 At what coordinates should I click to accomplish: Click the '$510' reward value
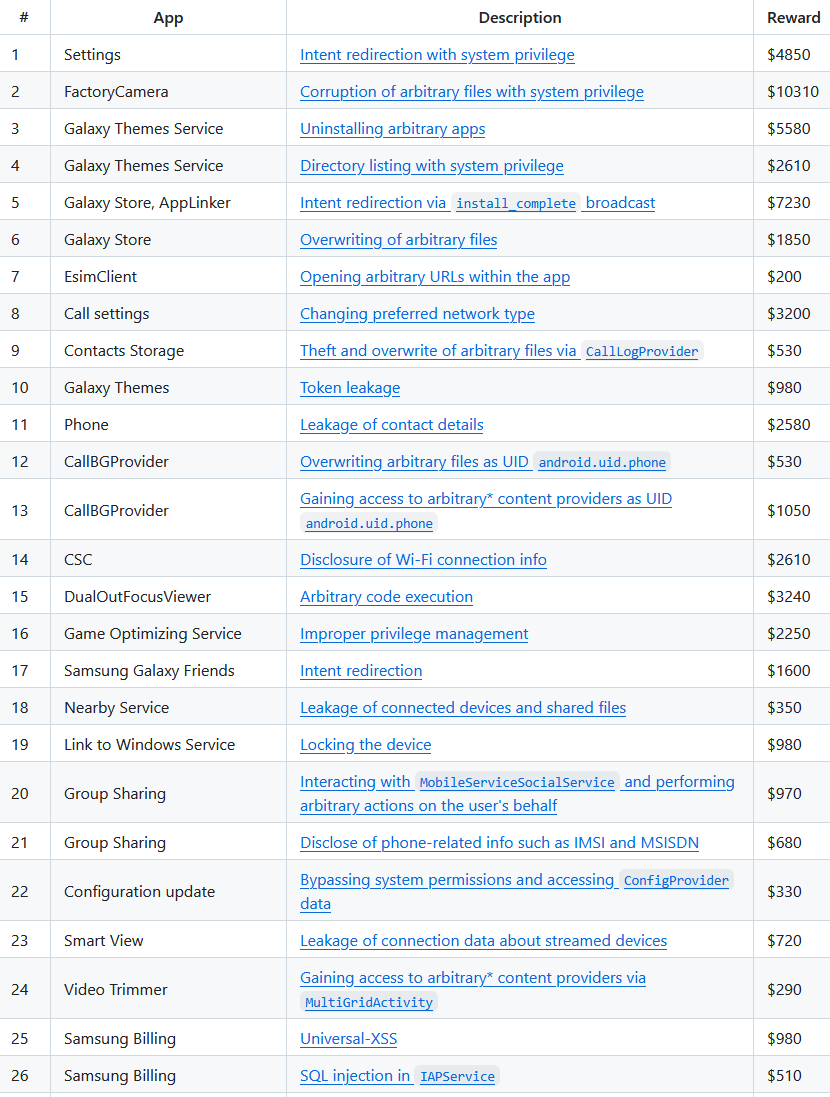[x=785, y=1076]
